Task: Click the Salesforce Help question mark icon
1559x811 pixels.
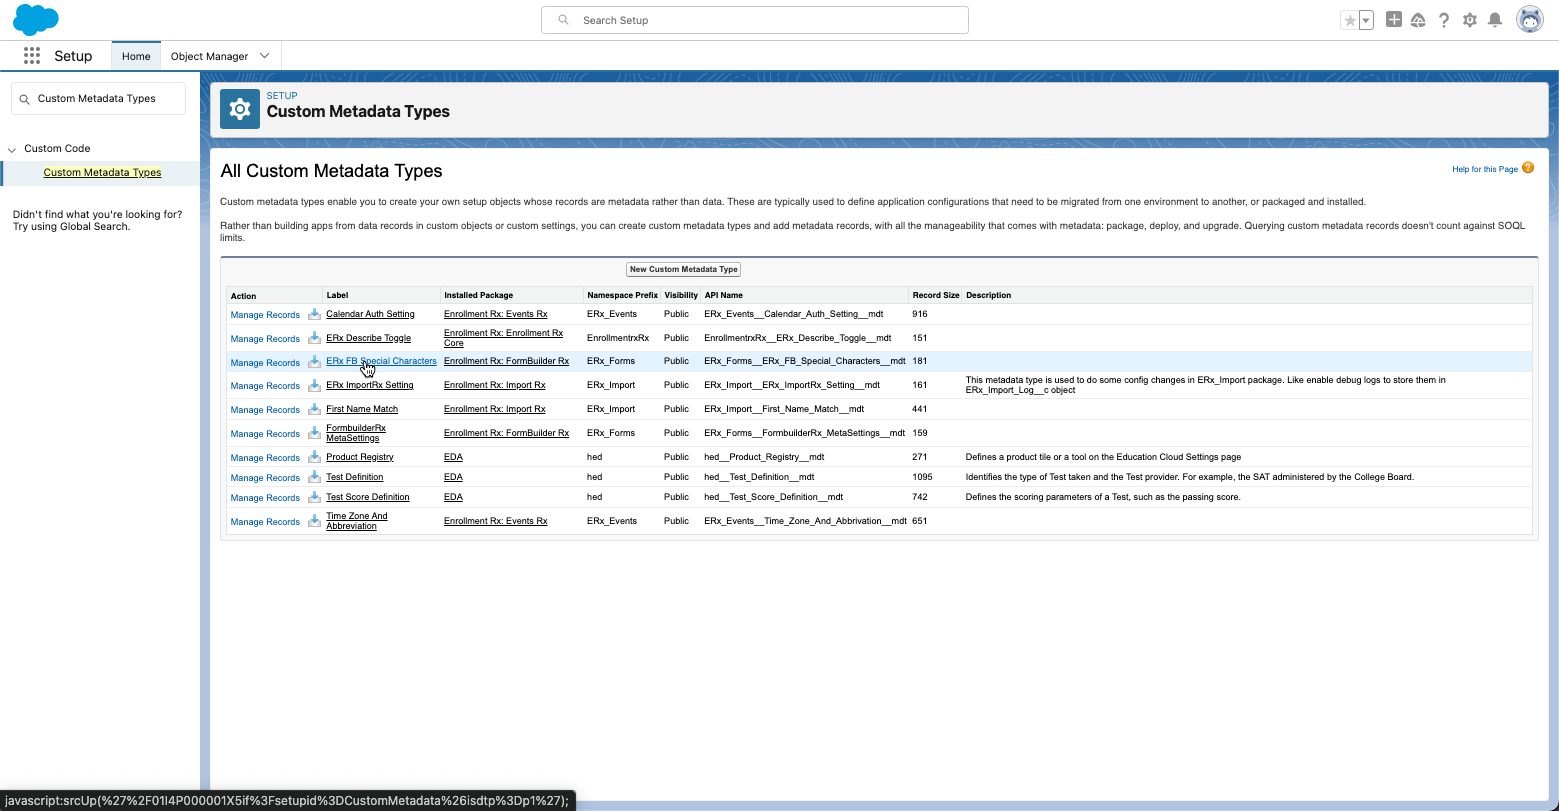Action: (1444, 20)
